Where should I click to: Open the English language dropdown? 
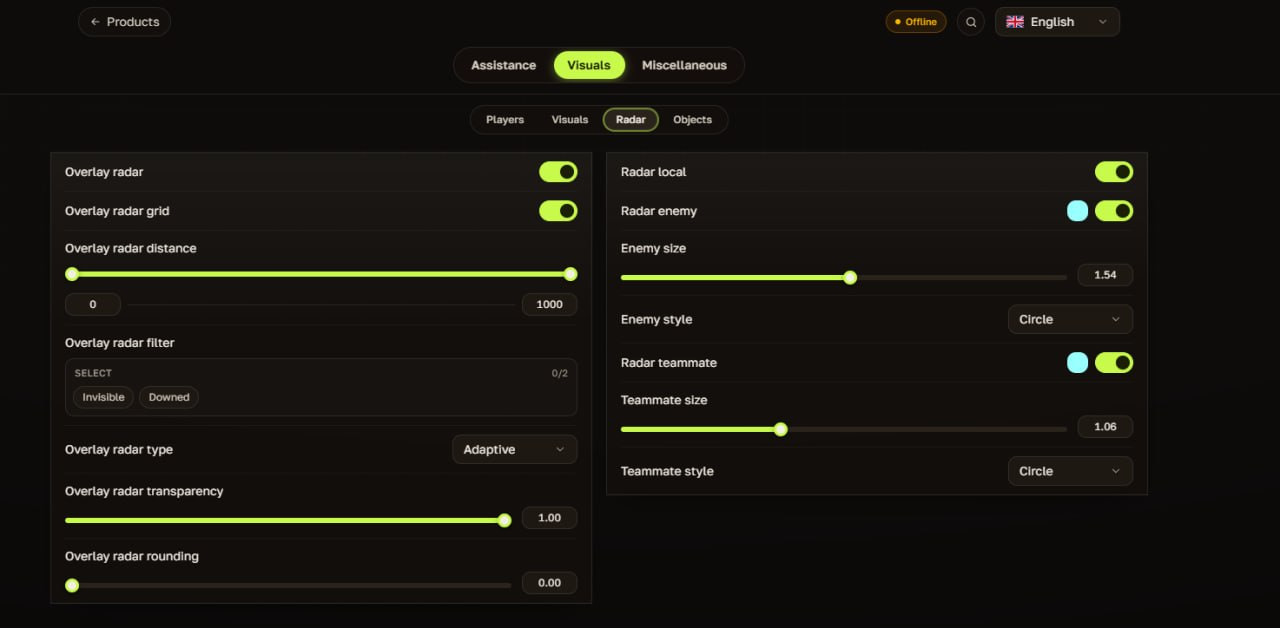tap(1057, 22)
